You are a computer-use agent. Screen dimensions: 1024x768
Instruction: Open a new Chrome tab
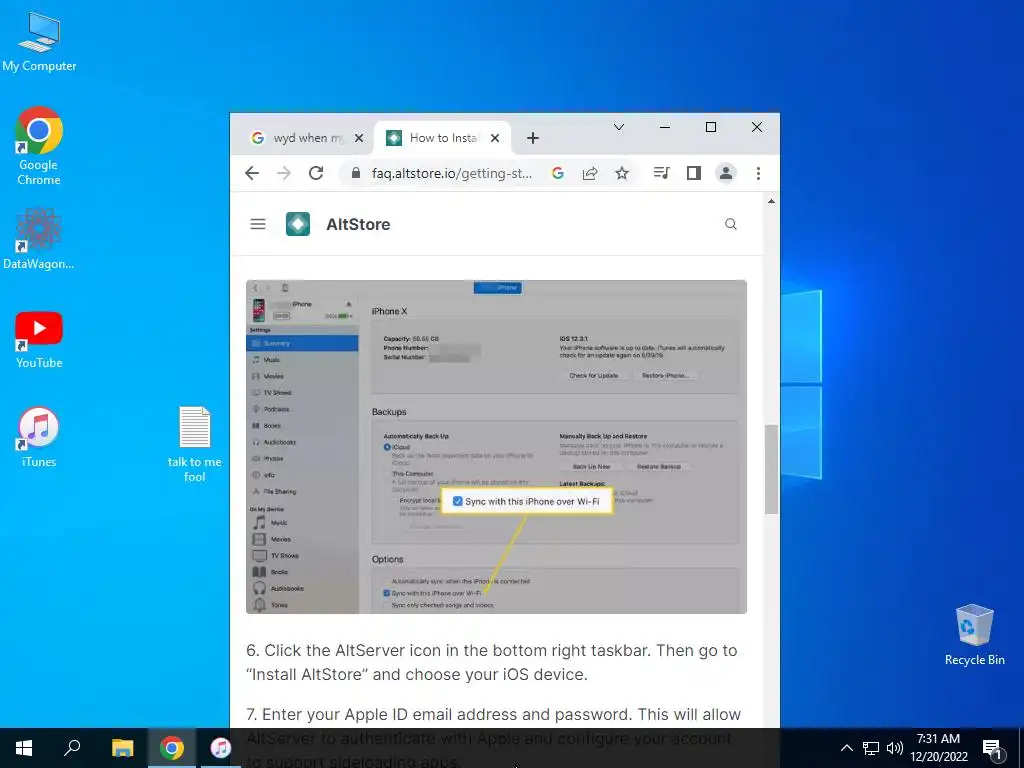click(x=533, y=138)
